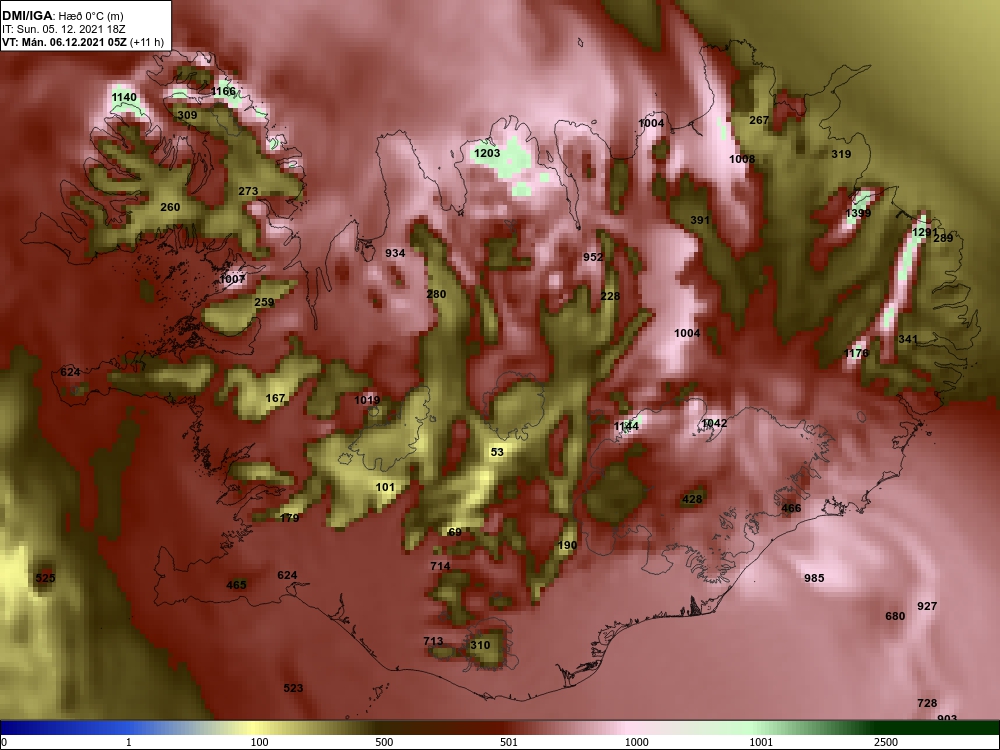Click the '1000' legend tick label
The width and height of the screenshot is (1000, 750).
pyautogui.click(x=636, y=742)
